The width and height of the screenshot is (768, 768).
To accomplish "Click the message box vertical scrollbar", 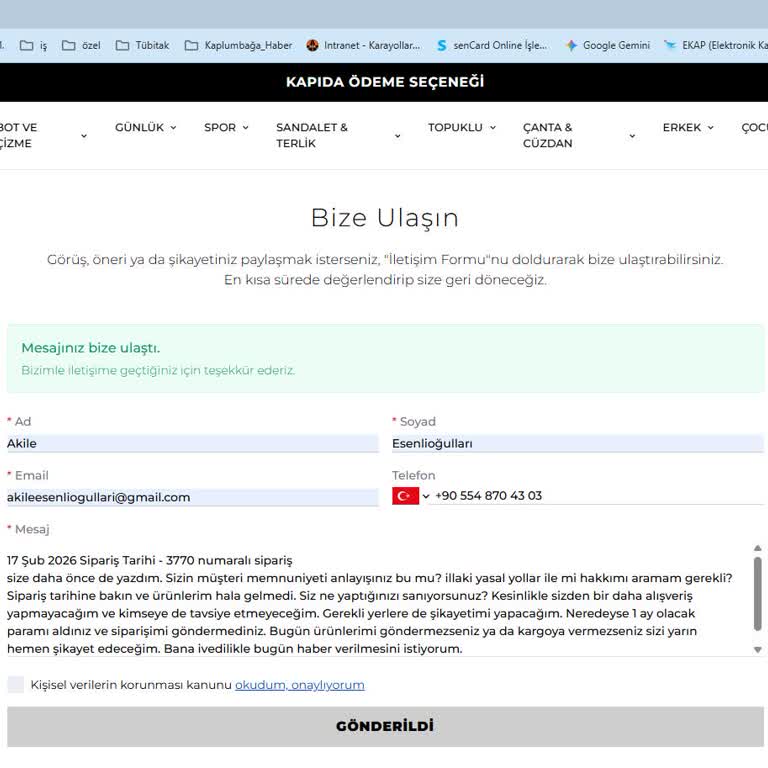I will [x=757, y=593].
